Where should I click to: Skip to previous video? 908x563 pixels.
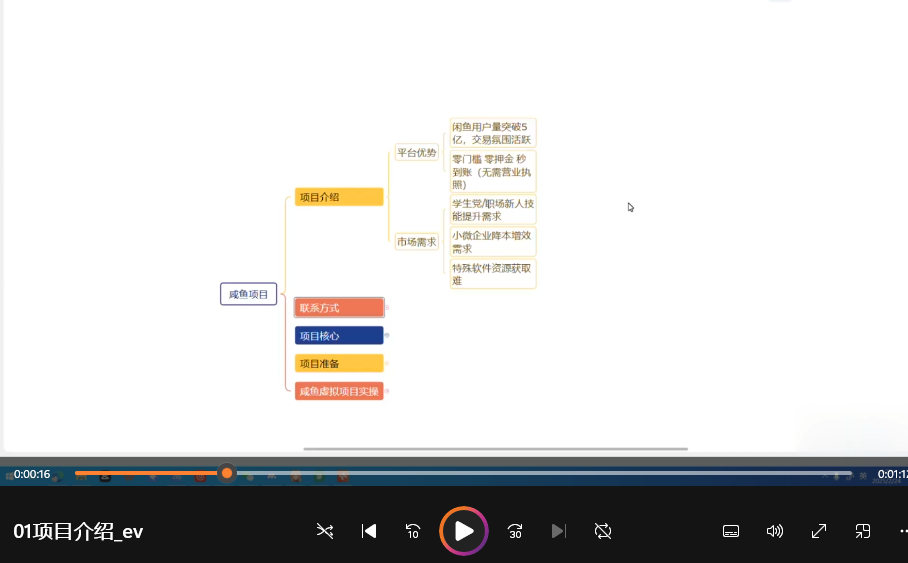coord(369,531)
